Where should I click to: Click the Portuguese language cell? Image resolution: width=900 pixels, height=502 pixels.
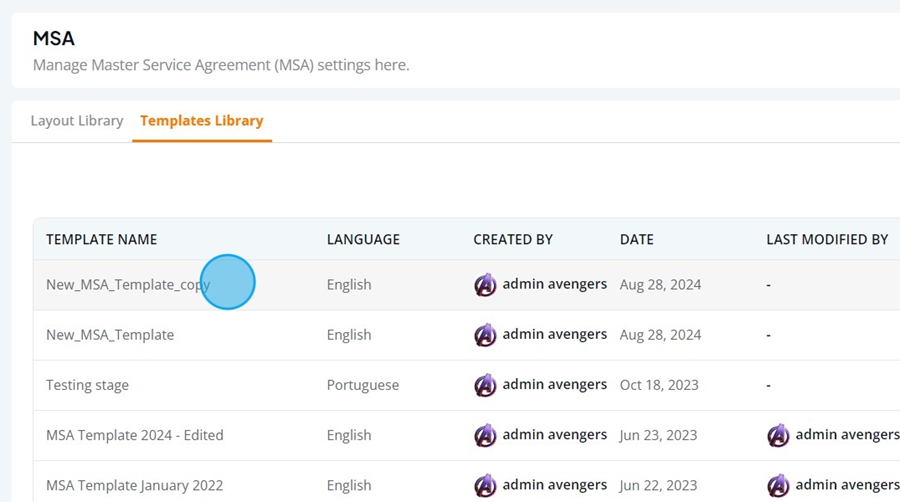point(363,385)
